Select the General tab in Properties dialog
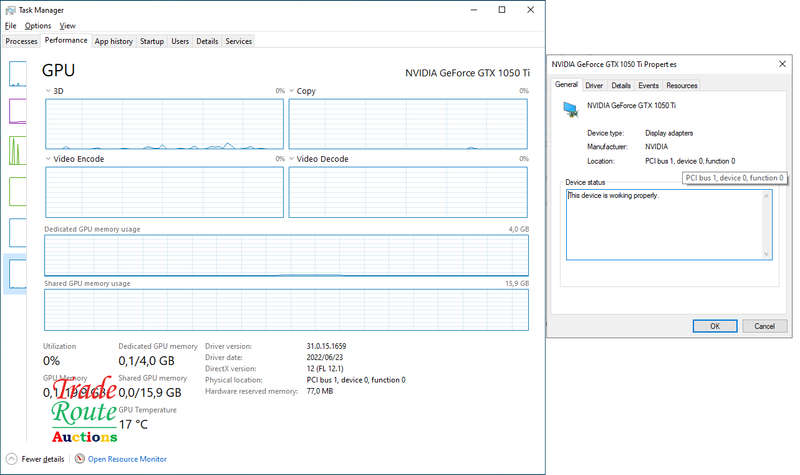The image size is (800, 475). click(x=566, y=85)
